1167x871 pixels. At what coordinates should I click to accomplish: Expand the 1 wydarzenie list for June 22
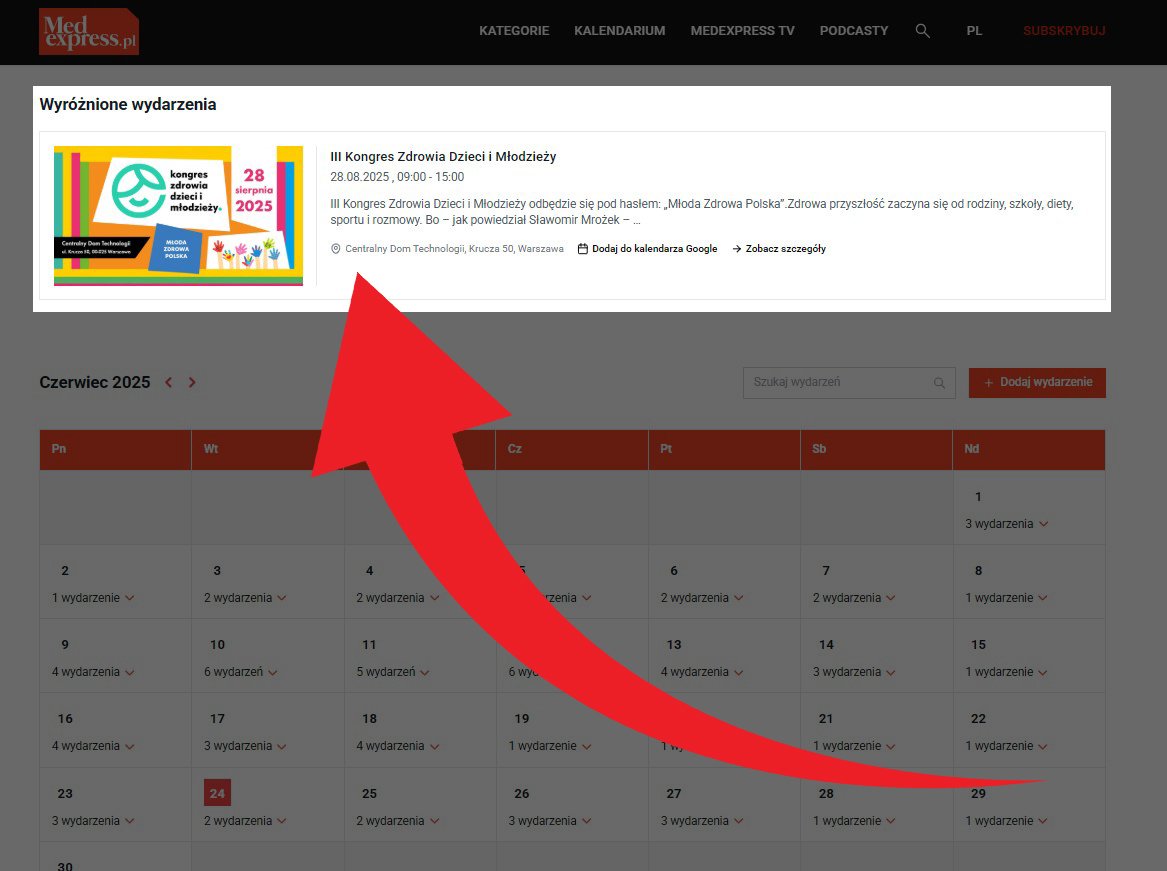tap(1006, 746)
